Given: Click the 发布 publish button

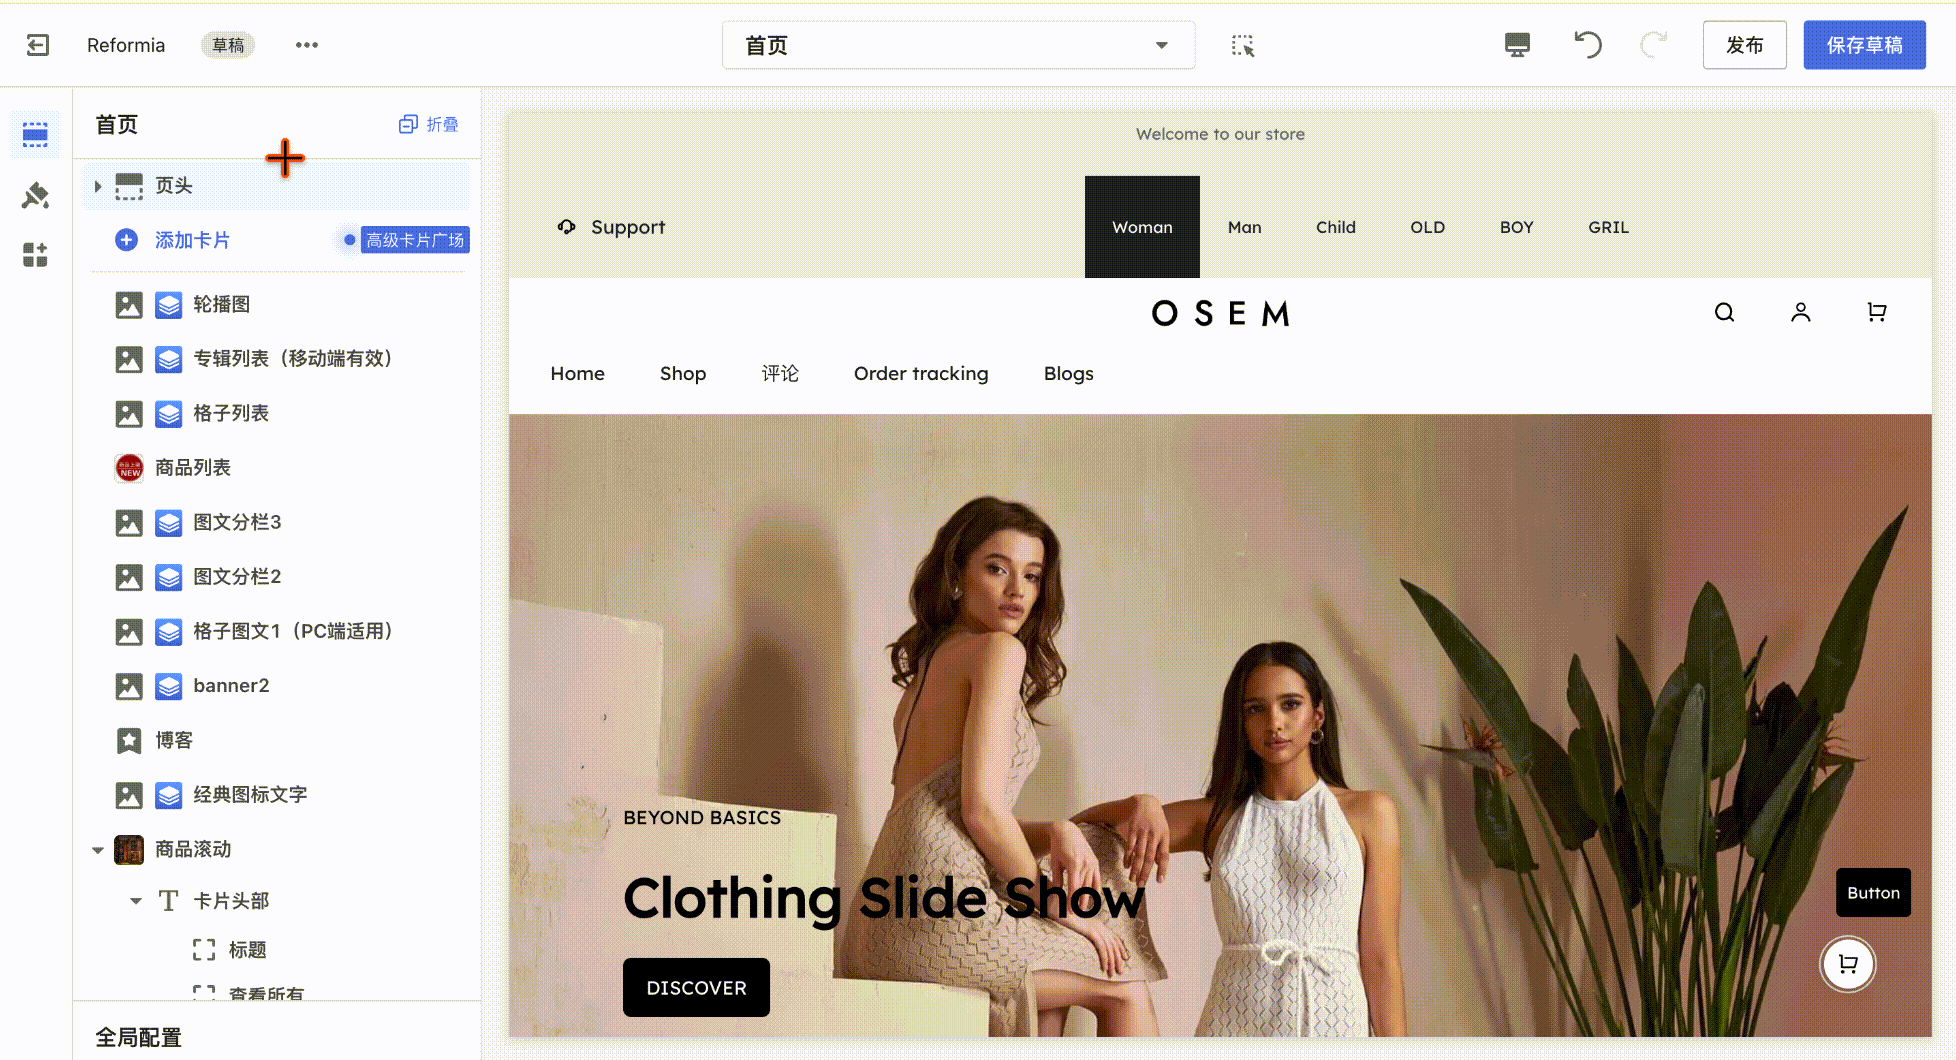Looking at the screenshot, I should 1743,45.
